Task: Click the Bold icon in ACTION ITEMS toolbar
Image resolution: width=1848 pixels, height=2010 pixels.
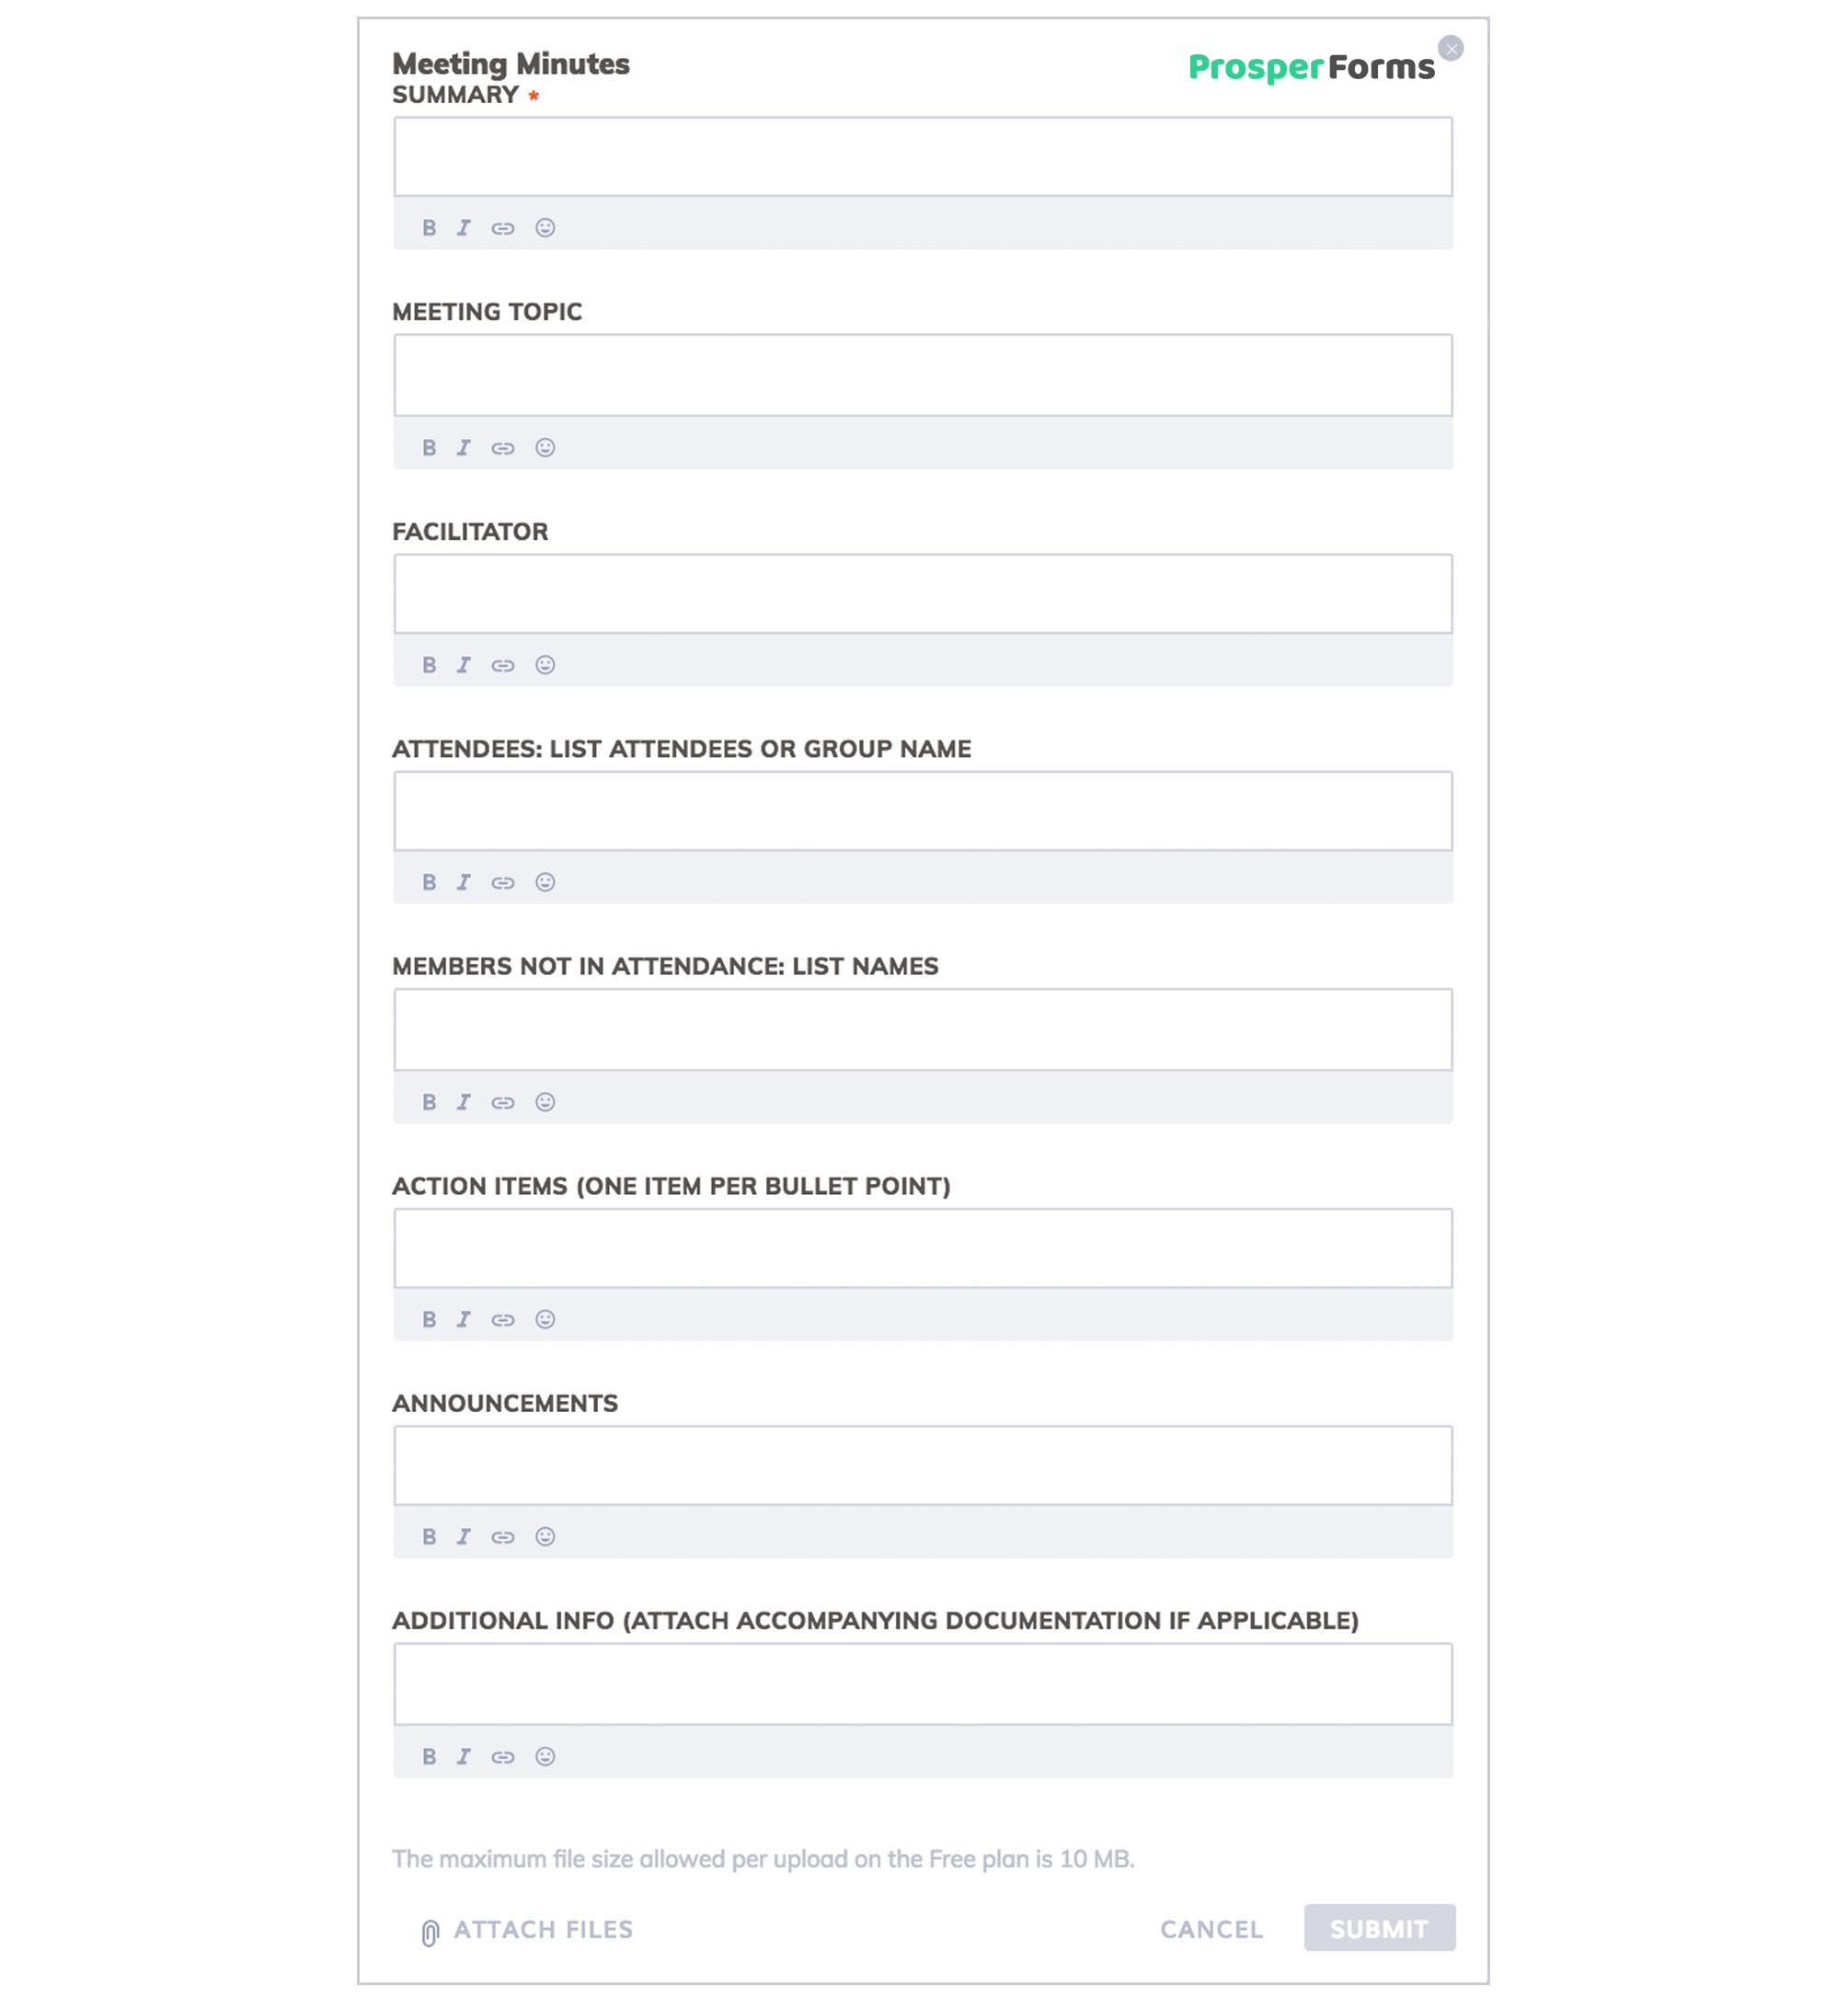Action: tap(429, 1318)
